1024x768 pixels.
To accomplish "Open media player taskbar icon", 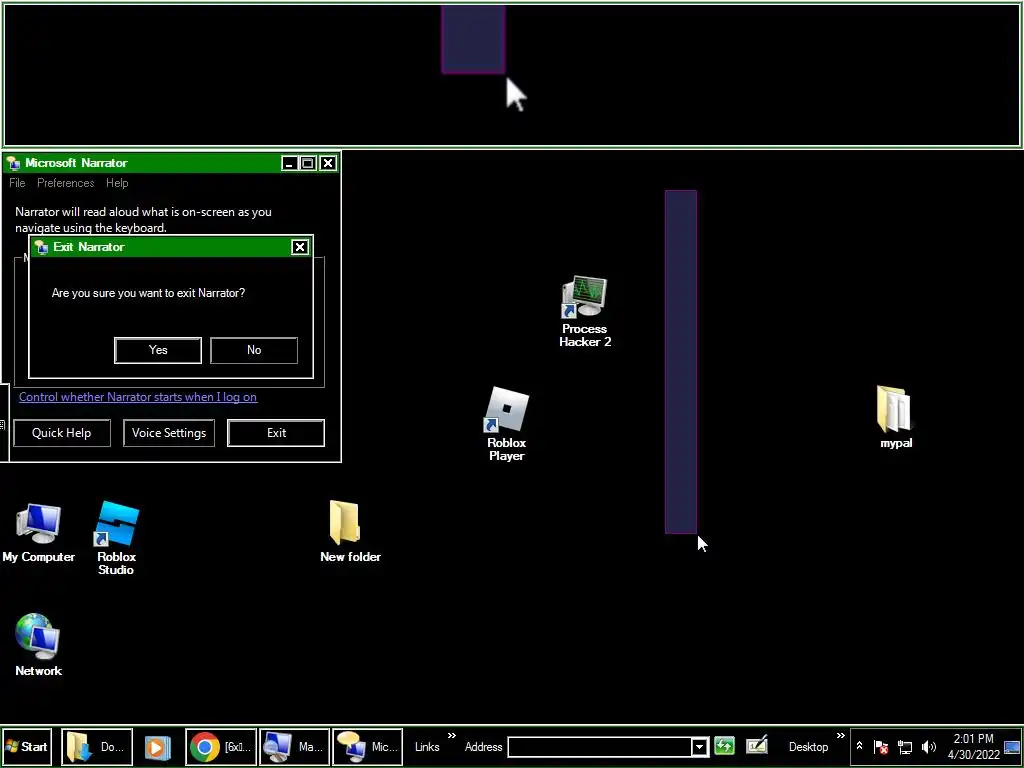I will coord(157,747).
